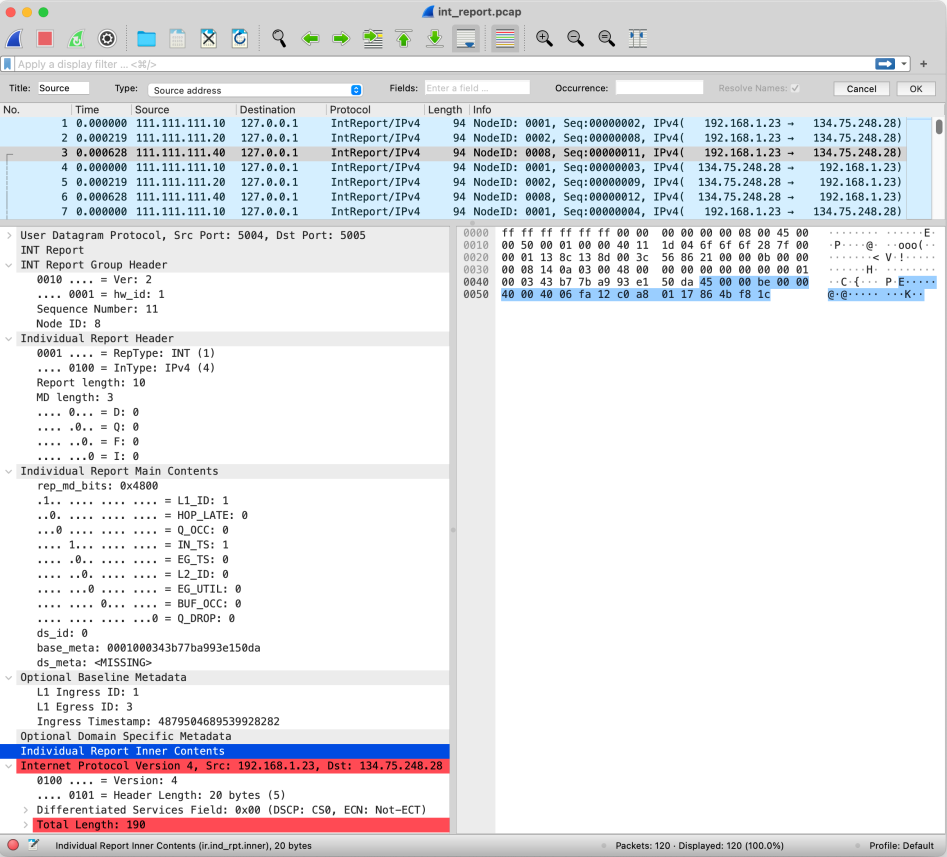Select Optional Domain Specific Metadata row
Viewport: 947px width, 857px height.
[225, 736]
